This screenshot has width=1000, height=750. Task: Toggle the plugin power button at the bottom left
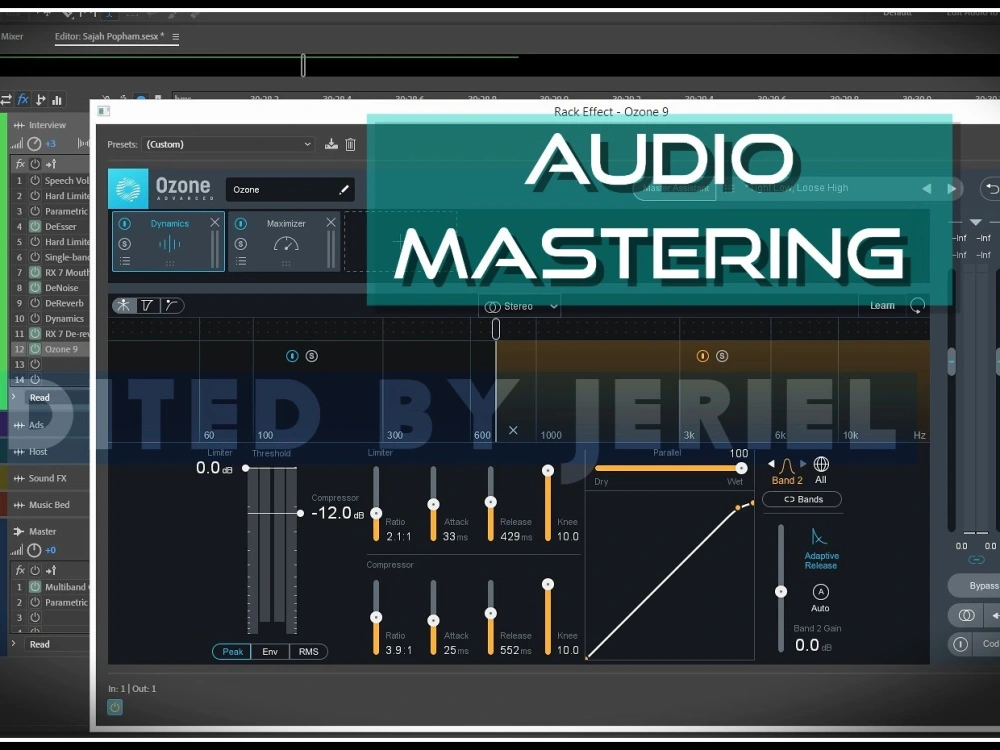coord(115,707)
